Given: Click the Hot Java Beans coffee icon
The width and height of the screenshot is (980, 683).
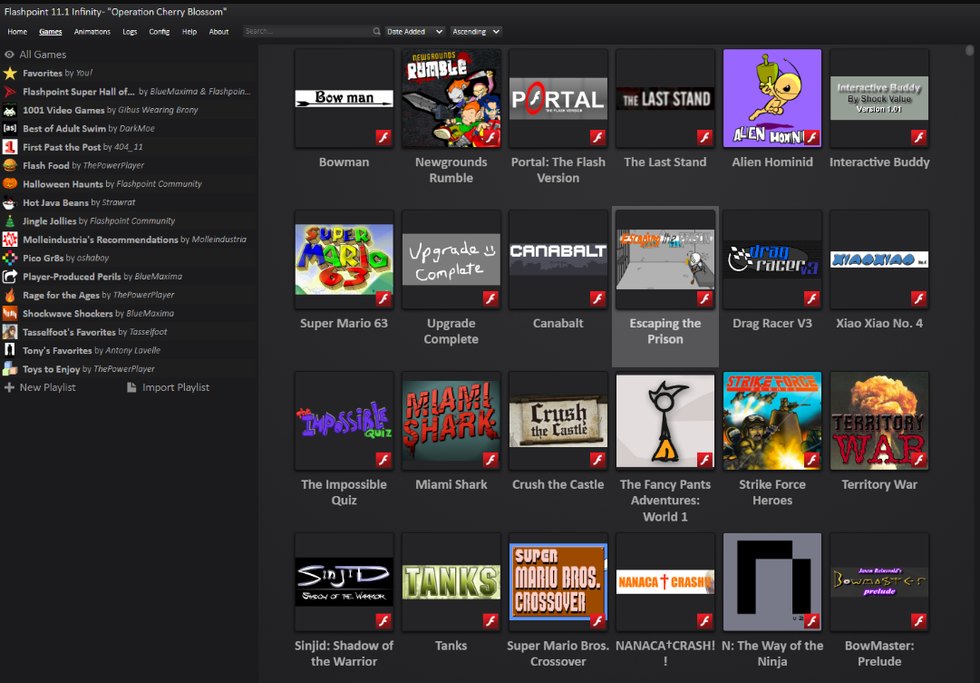Looking at the screenshot, I should point(10,203).
